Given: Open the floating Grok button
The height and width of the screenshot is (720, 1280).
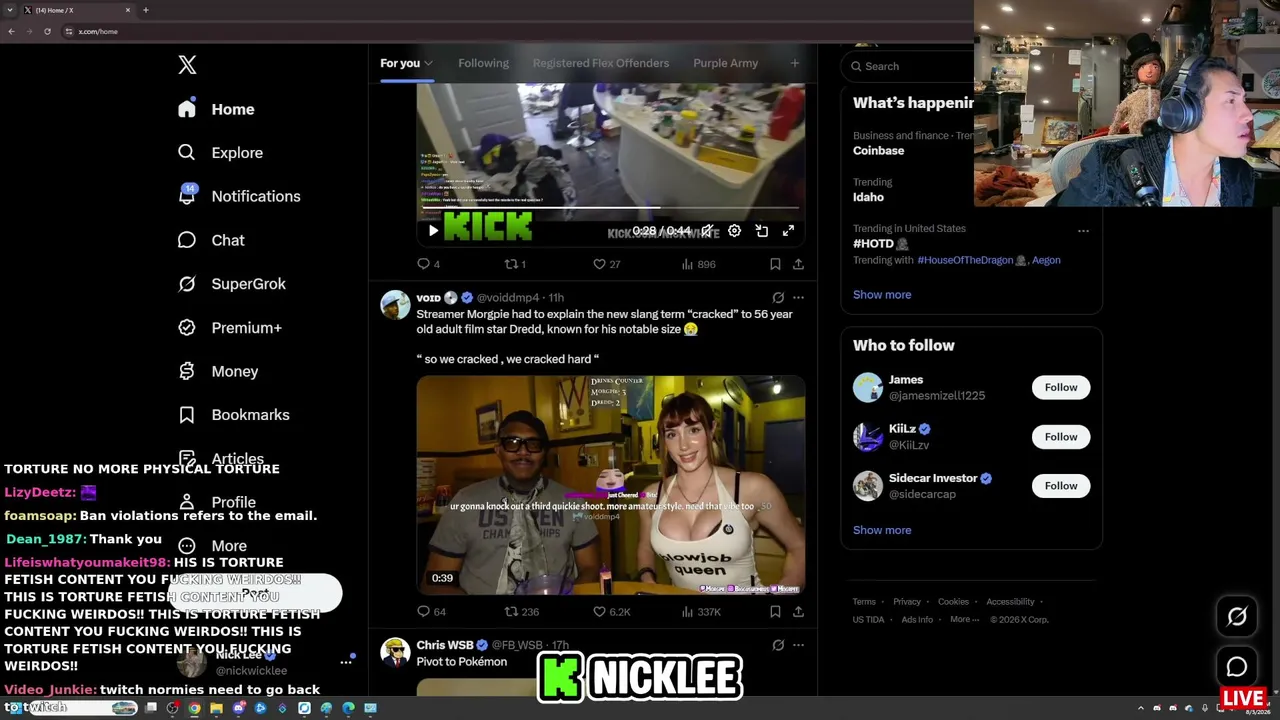Looking at the screenshot, I should point(1237,617).
